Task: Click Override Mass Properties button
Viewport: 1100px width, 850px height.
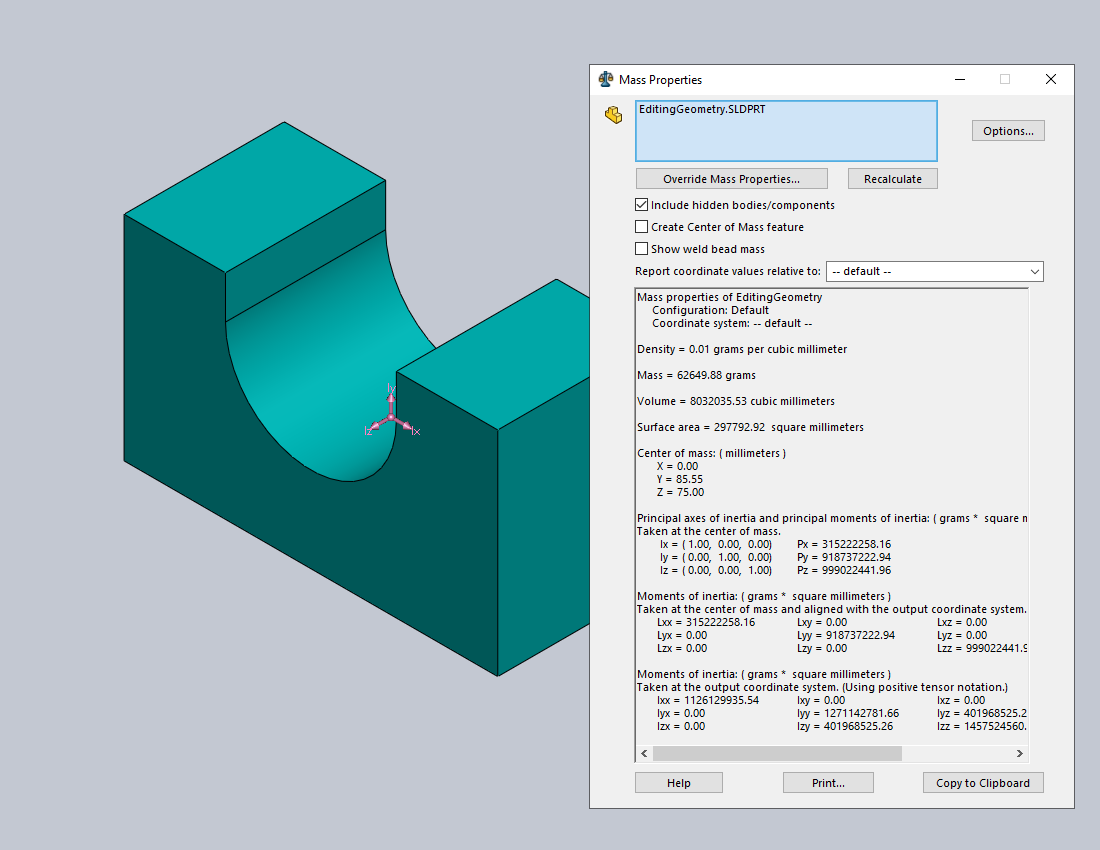Action: (x=731, y=179)
